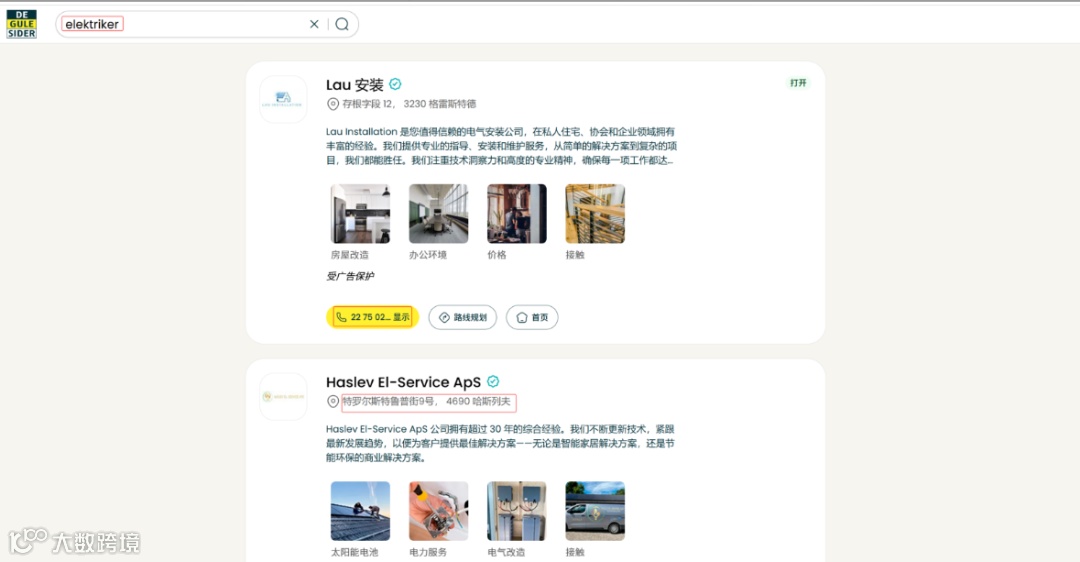Image resolution: width=1080 pixels, height=562 pixels.
Task: Open Lau 安装 company logo
Action: [283, 99]
